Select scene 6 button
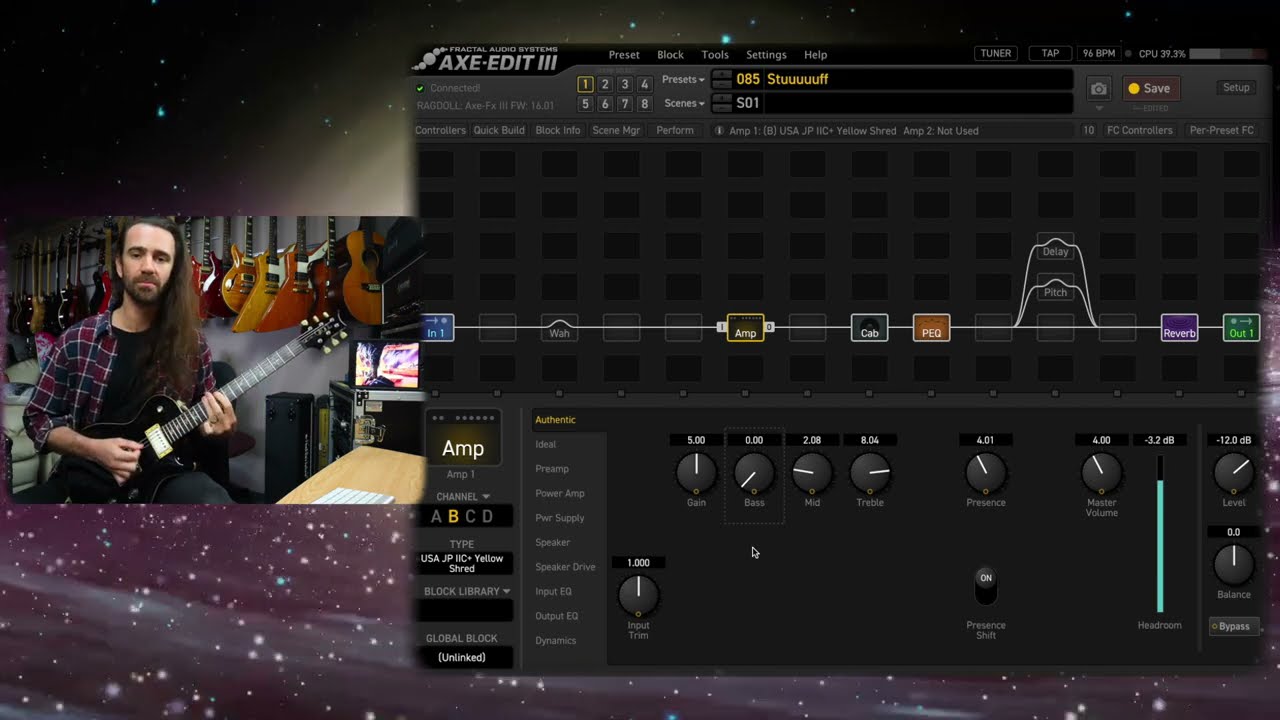Viewport: 1280px width, 720px height. tap(605, 104)
